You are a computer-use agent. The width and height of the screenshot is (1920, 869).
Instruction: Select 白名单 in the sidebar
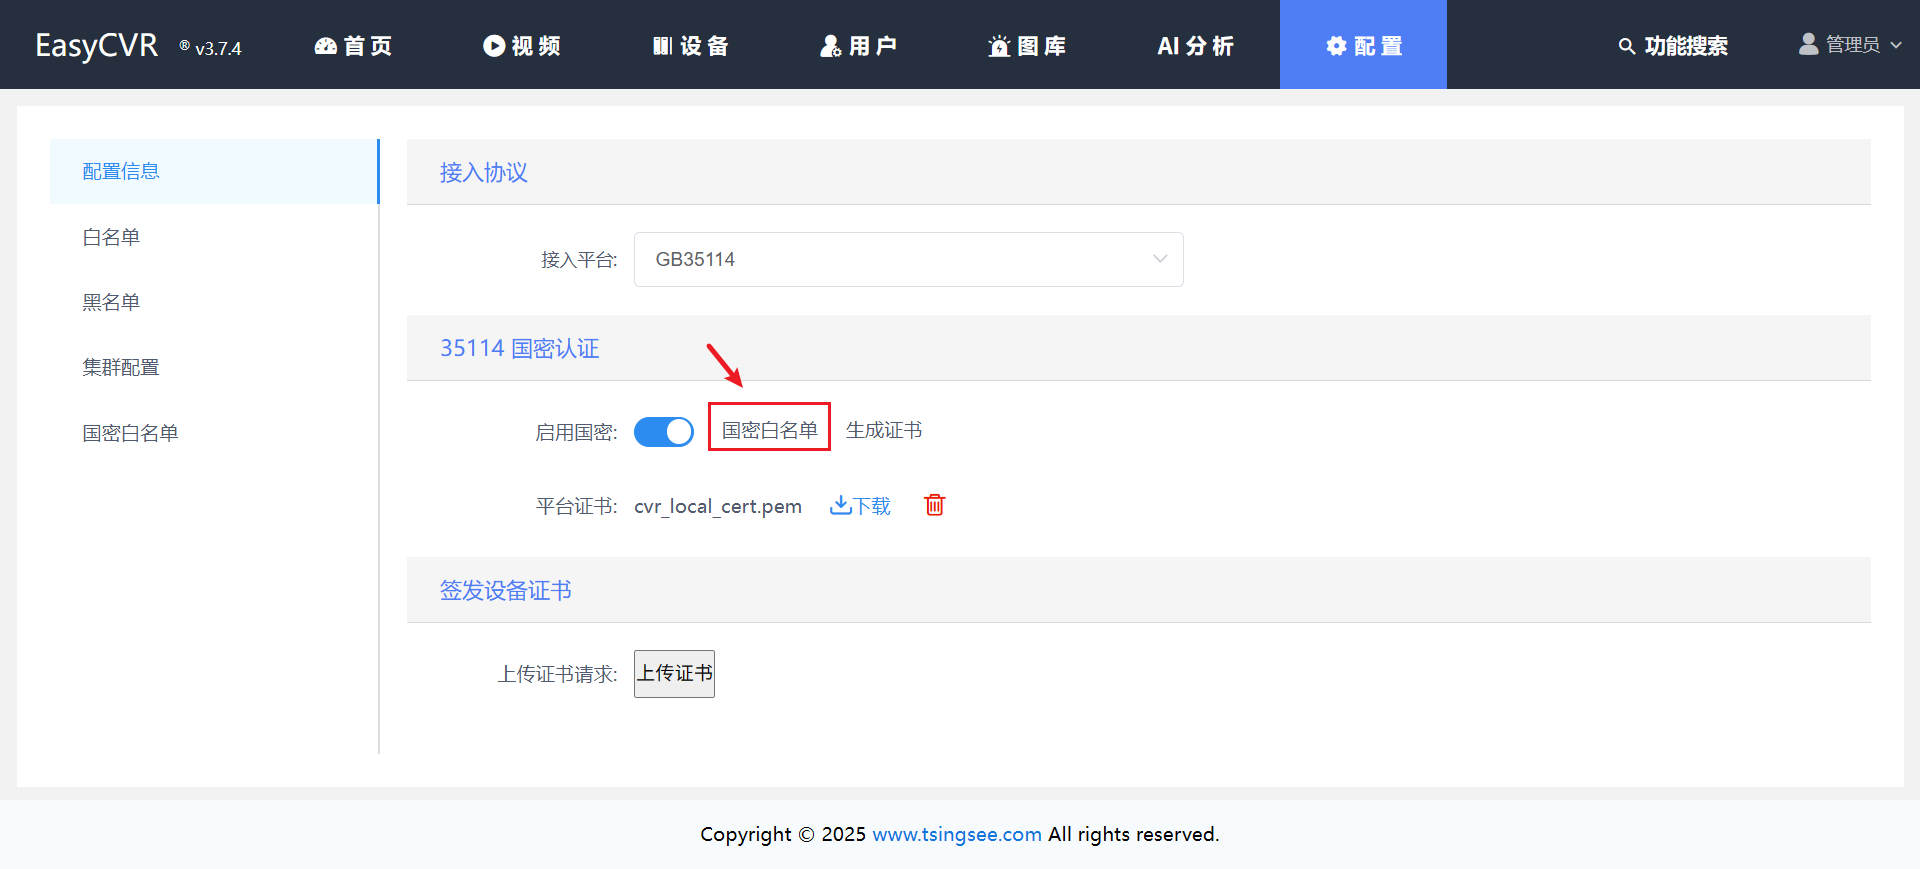pyautogui.click(x=111, y=237)
